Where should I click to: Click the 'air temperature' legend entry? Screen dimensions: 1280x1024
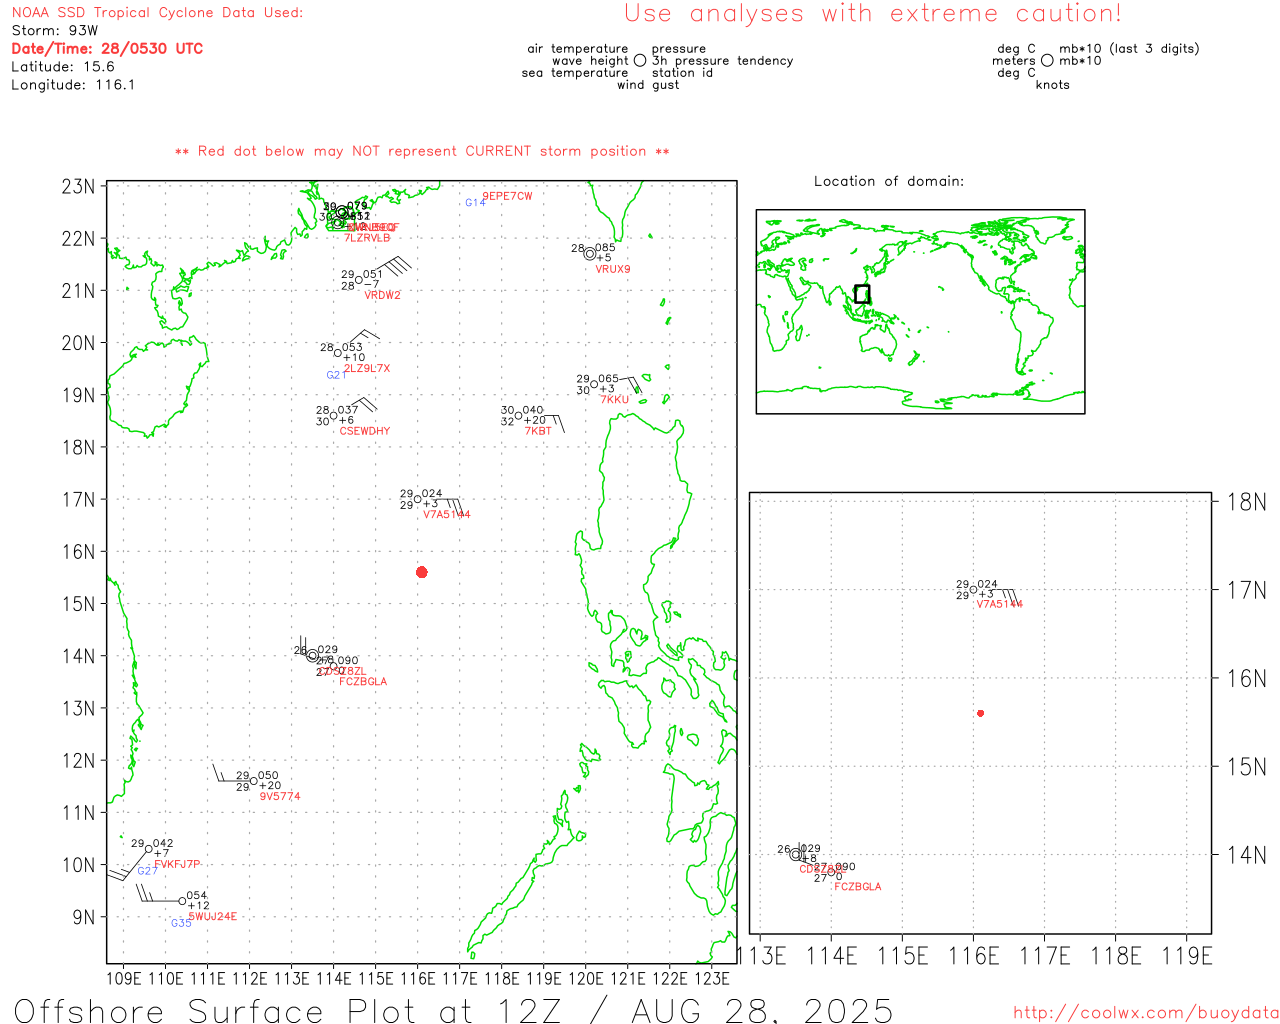tap(578, 49)
